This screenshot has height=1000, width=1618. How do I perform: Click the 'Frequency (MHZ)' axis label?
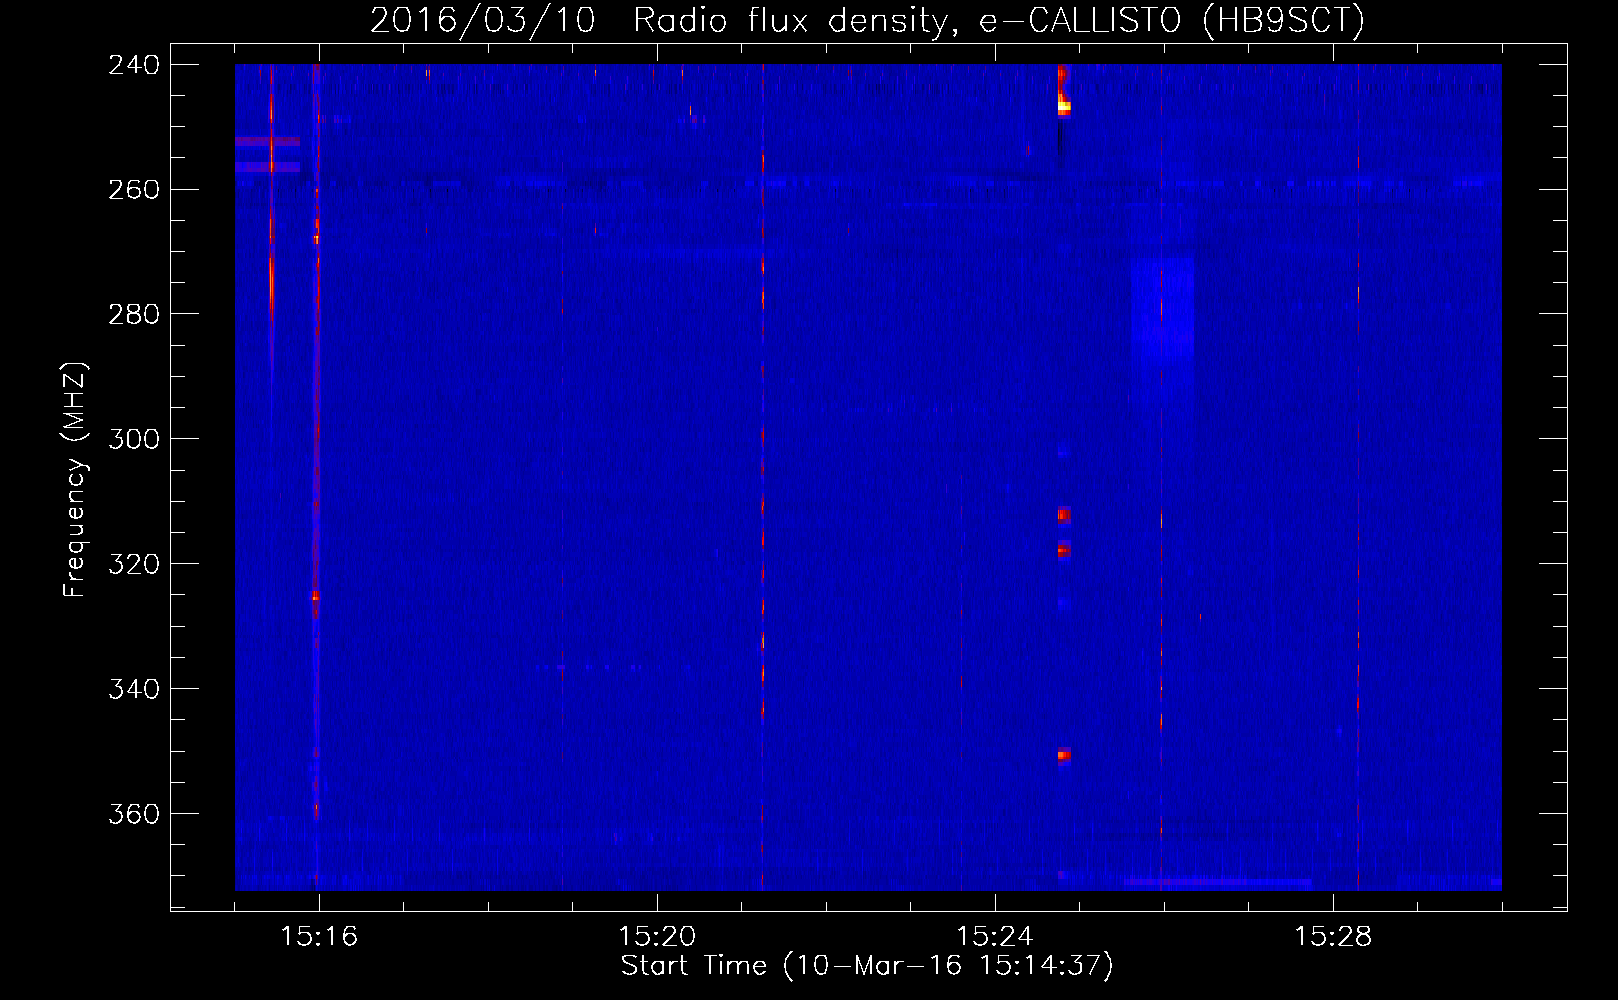[75, 480]
